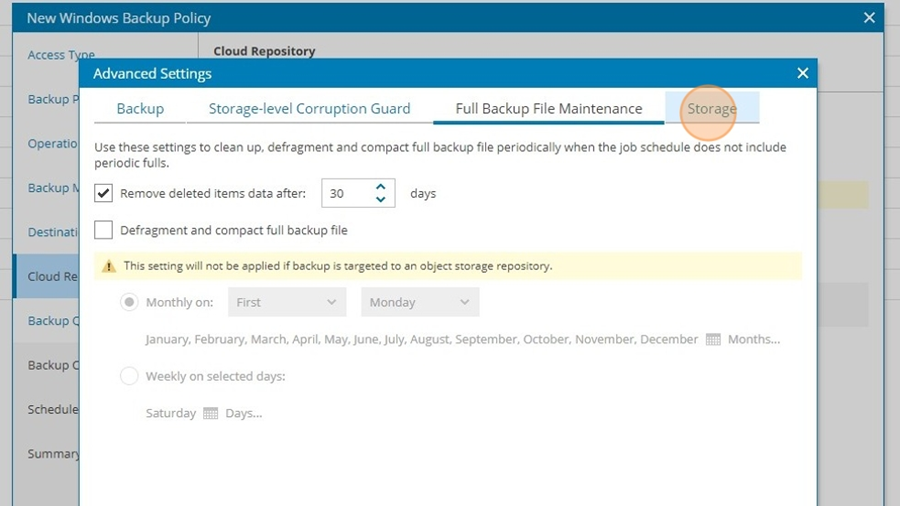This screenshot has width=900, height=506.
Task: Open the First week dropdown
Action: tap(287, 302)
